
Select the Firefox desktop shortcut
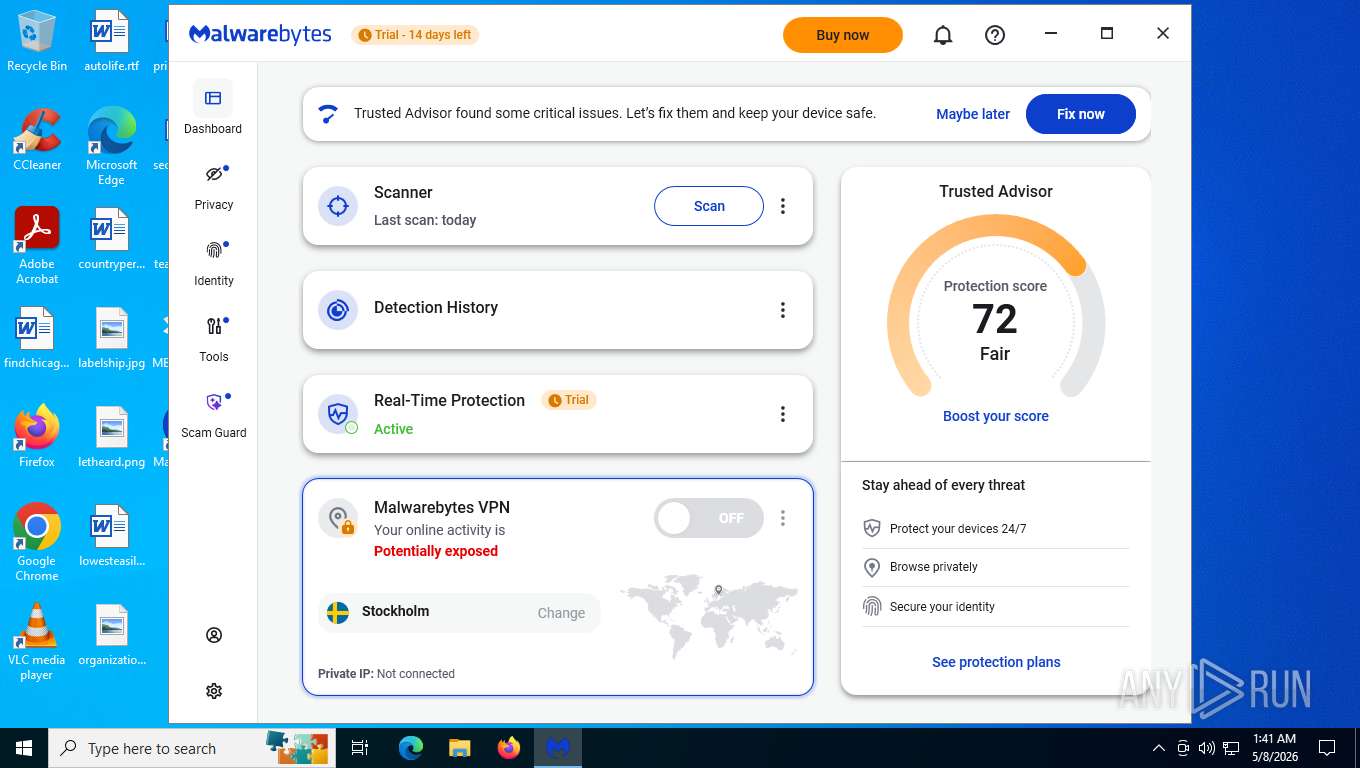[37, 437]
